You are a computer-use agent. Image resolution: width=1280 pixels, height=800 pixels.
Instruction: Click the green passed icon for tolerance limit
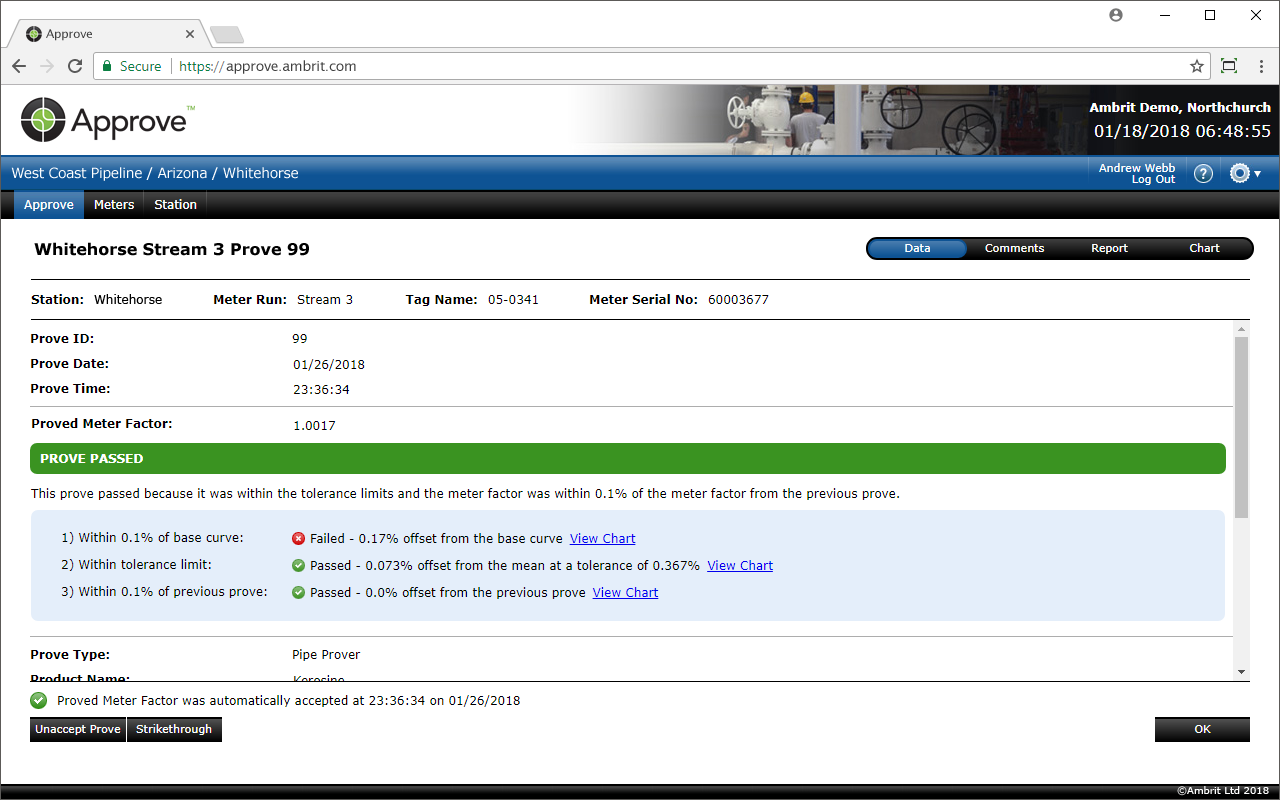298,565
